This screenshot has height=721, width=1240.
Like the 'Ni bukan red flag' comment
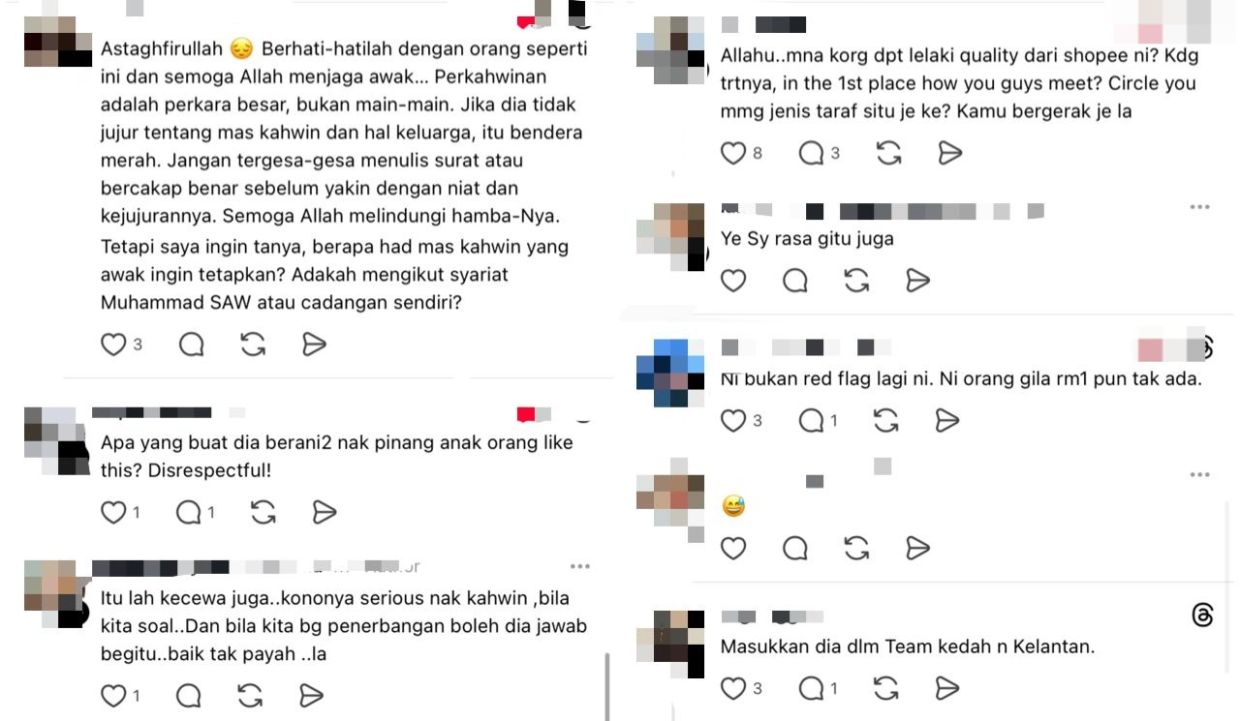[x=734, y=421]
